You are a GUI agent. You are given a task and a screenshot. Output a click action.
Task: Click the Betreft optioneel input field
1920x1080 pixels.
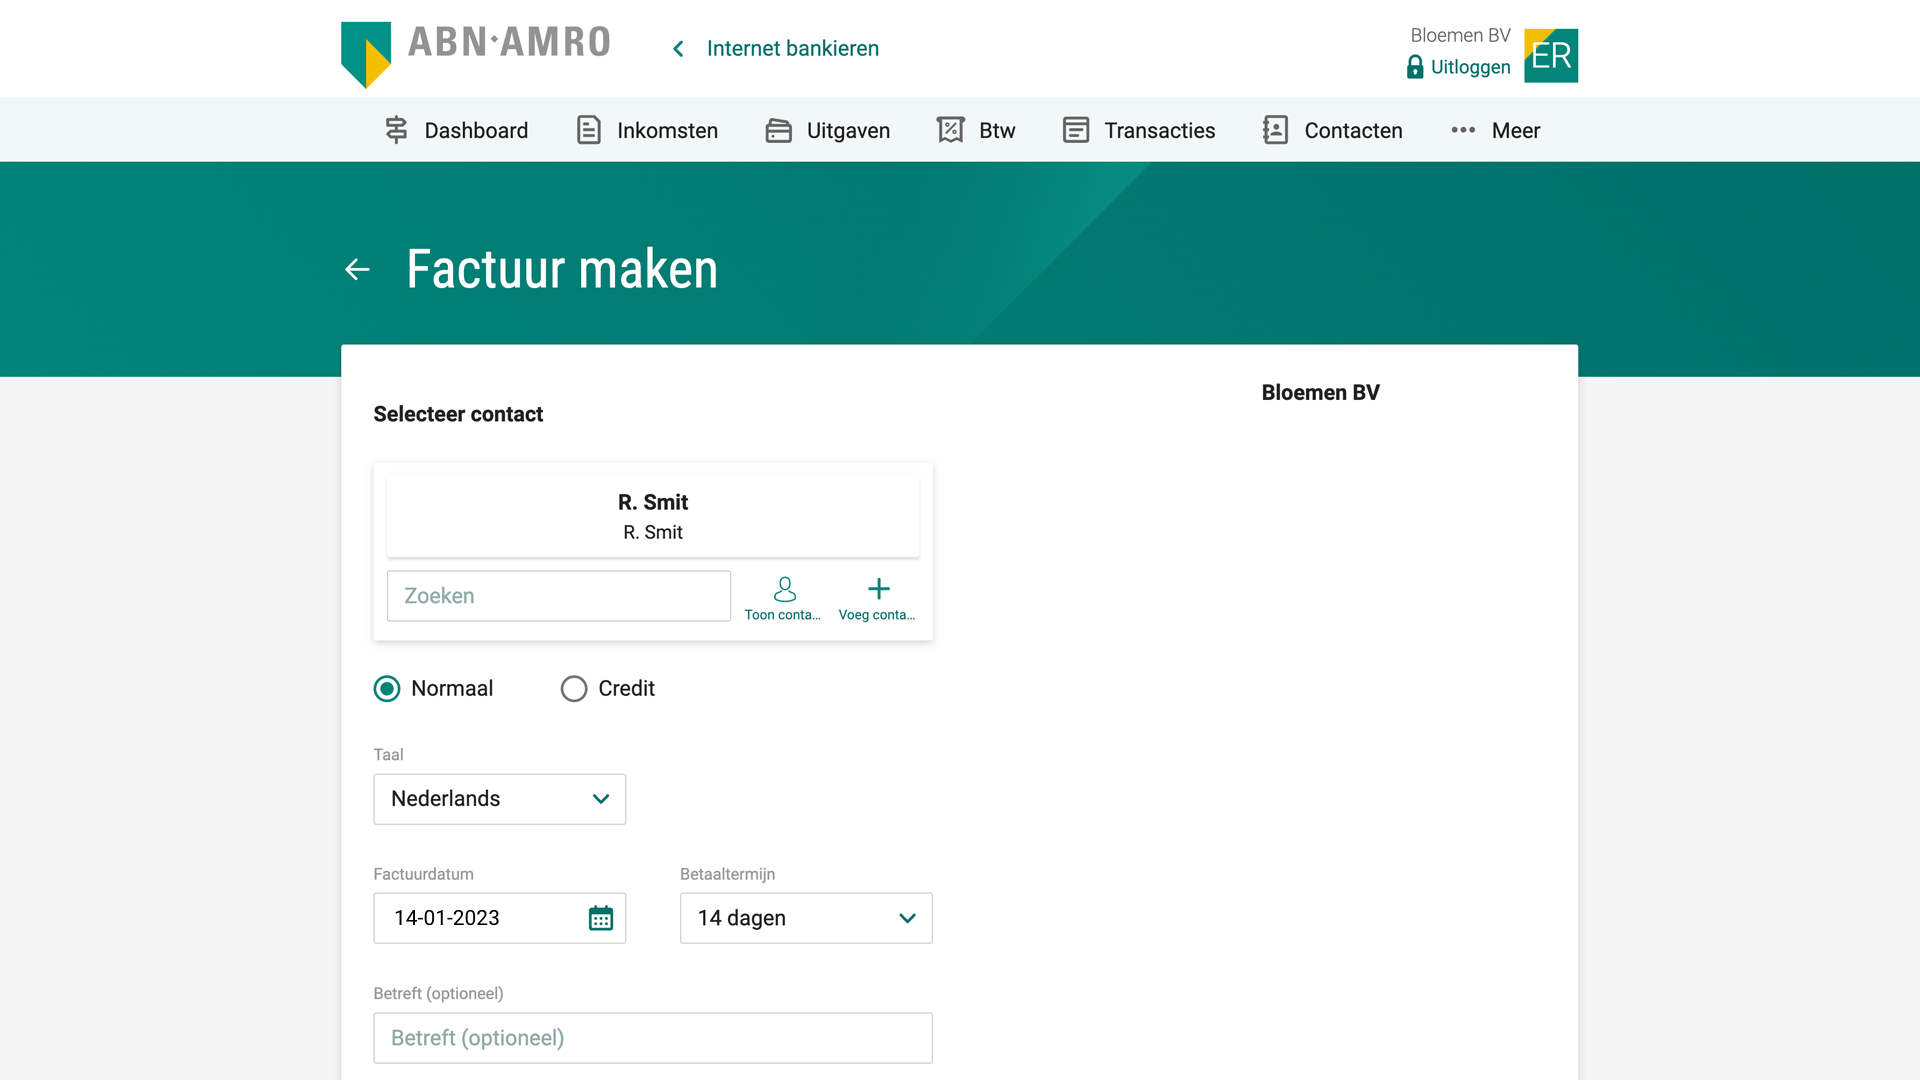[653, 1036]
